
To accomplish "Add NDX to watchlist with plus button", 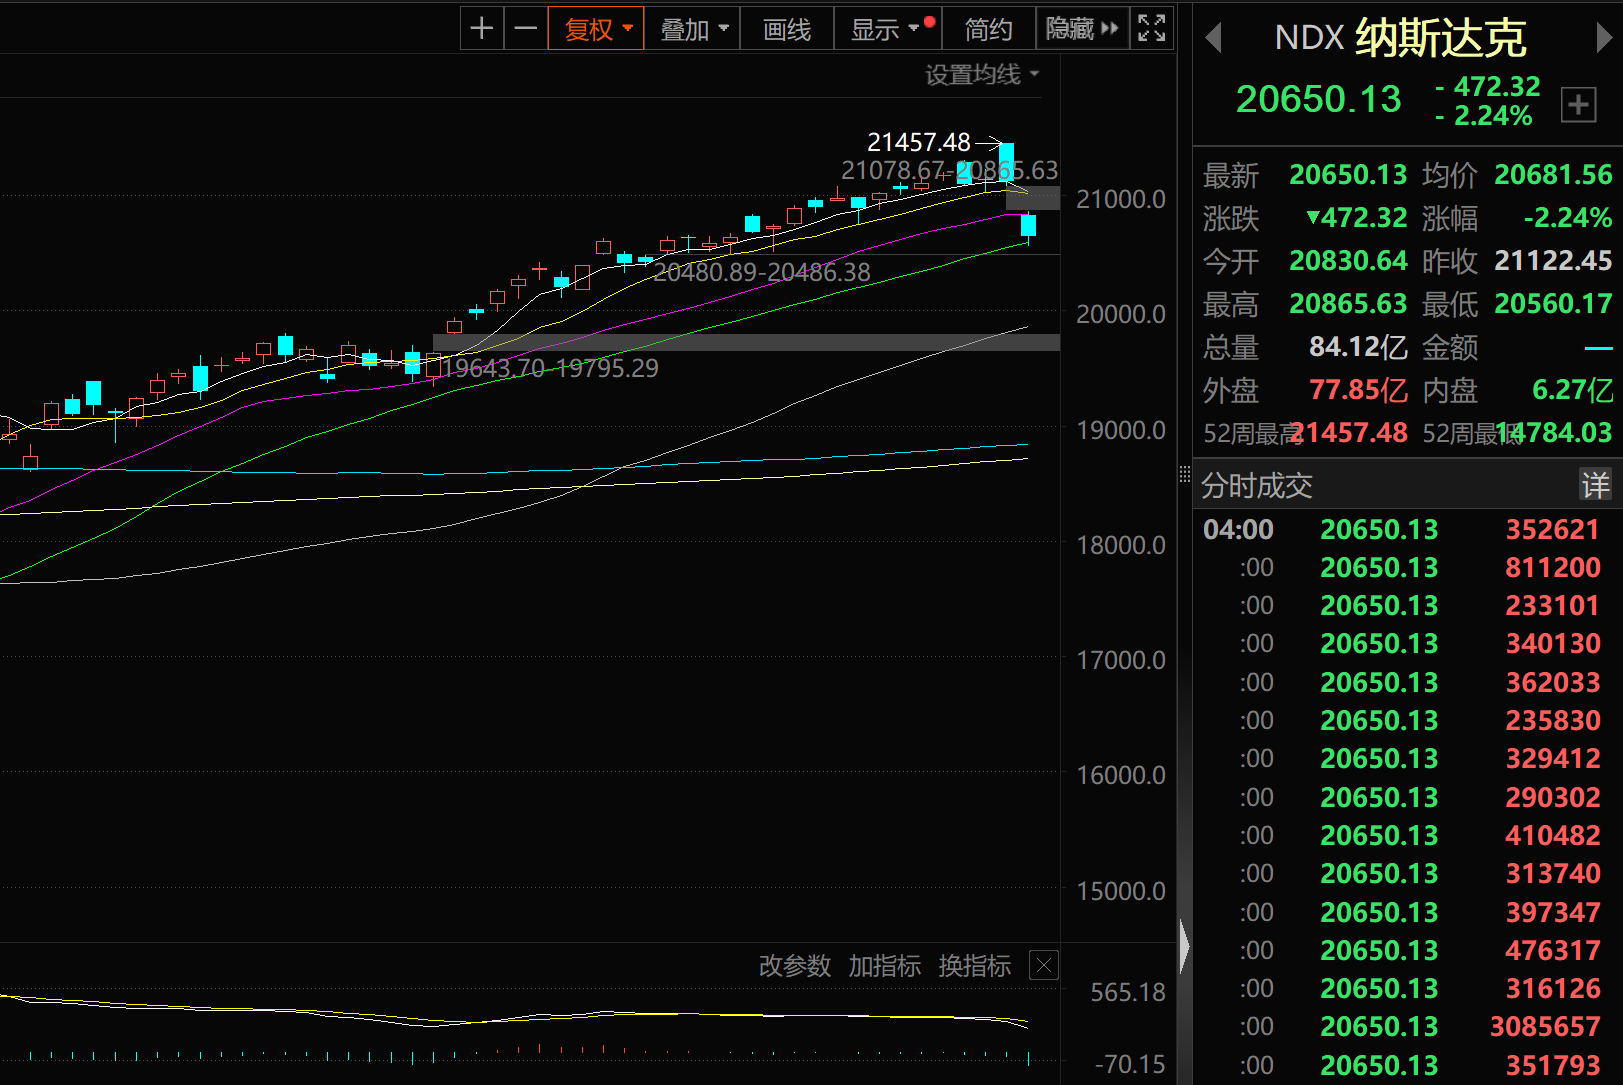I will click(1578, 104).
